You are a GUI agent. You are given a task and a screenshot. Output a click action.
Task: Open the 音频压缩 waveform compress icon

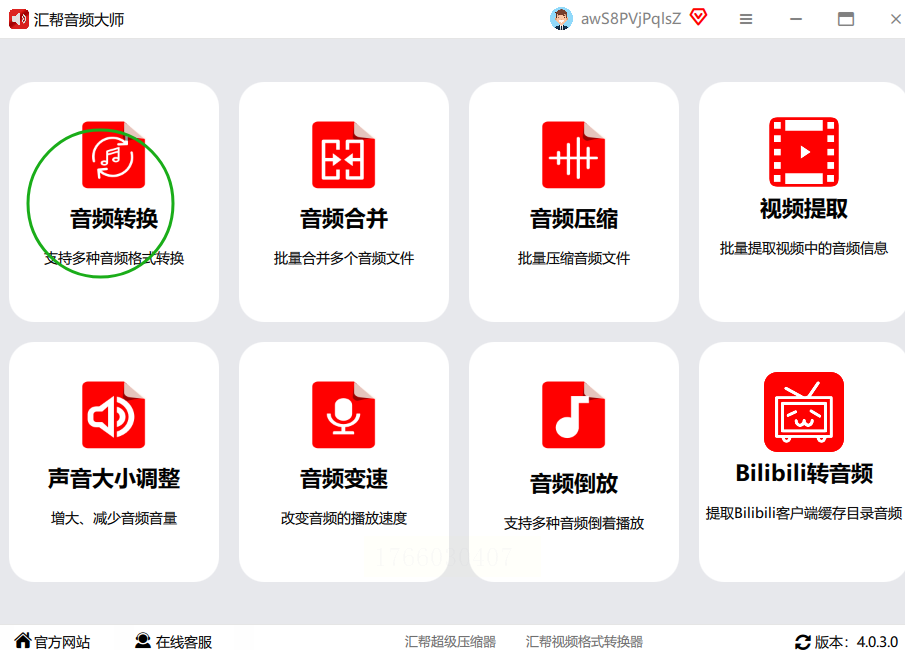coord(573,155)
